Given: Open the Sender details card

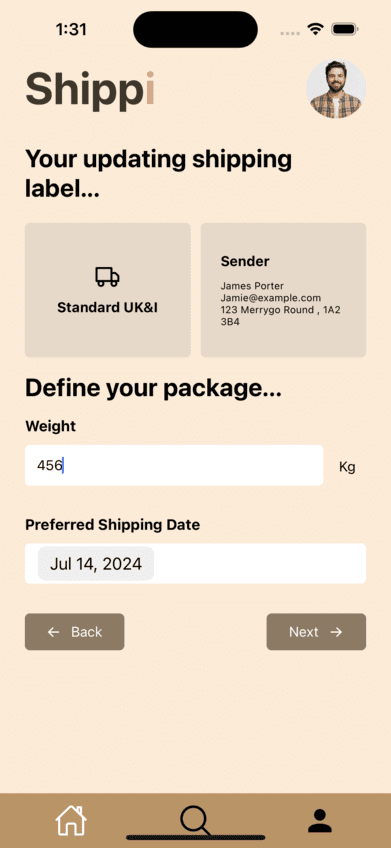Looking at the screenshot, I should (283, 290).
